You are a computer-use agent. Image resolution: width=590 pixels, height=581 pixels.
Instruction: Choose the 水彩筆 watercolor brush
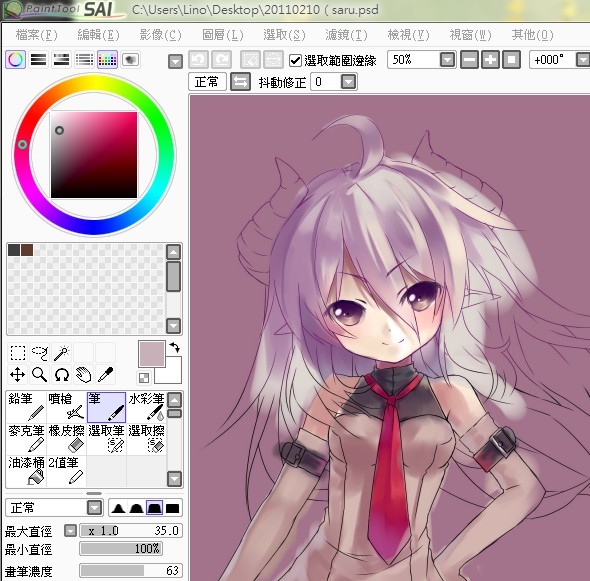[x=146, y=407]
